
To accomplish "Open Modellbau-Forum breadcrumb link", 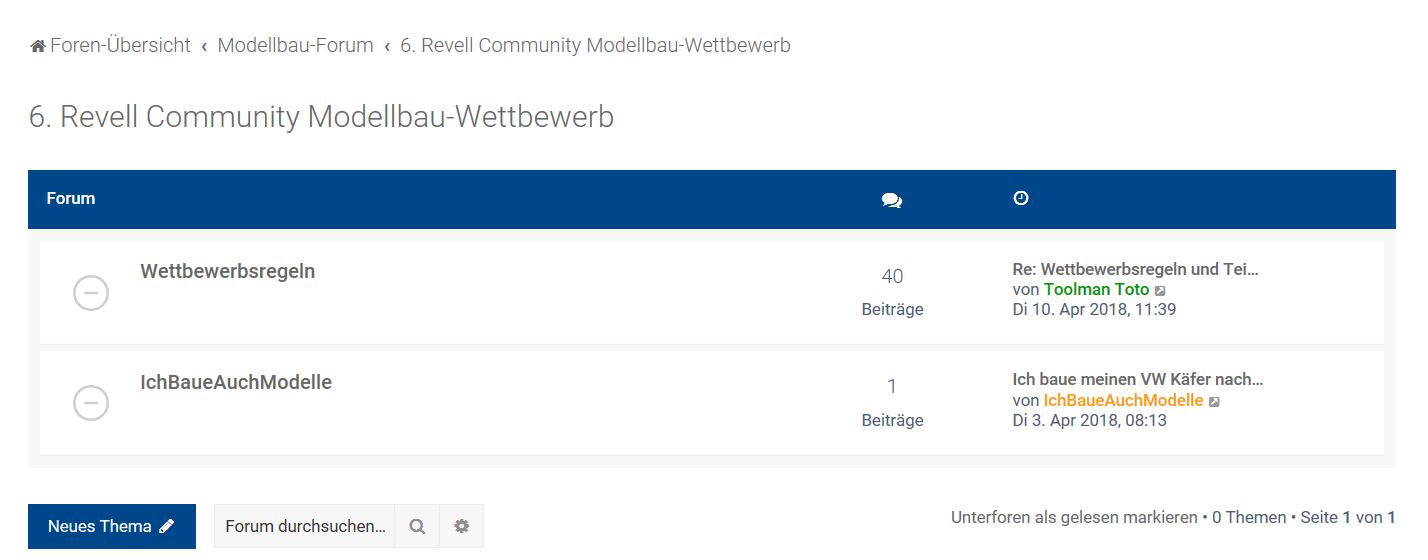I will 295,45.
